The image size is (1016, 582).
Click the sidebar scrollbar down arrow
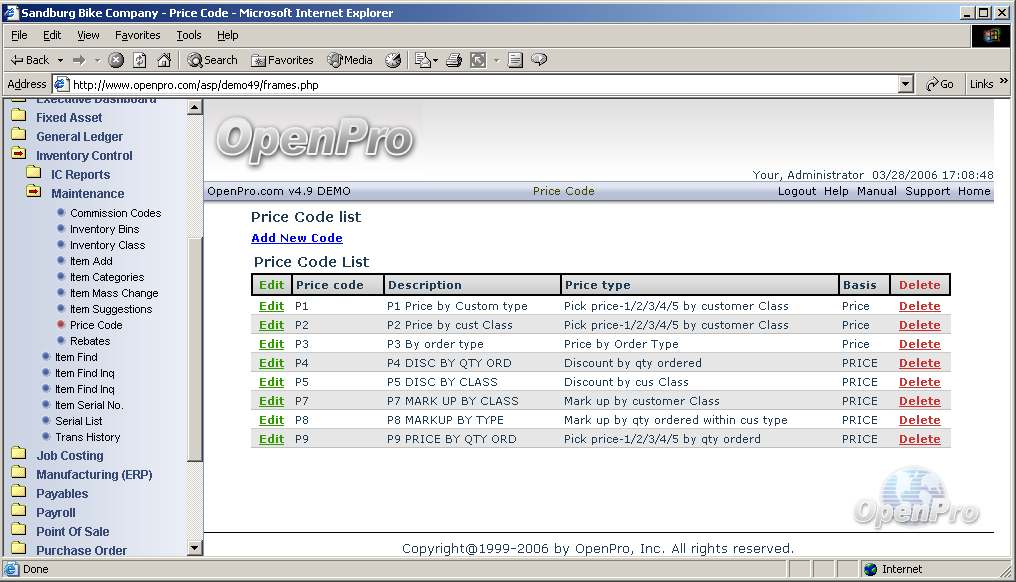tap(195, 548)
